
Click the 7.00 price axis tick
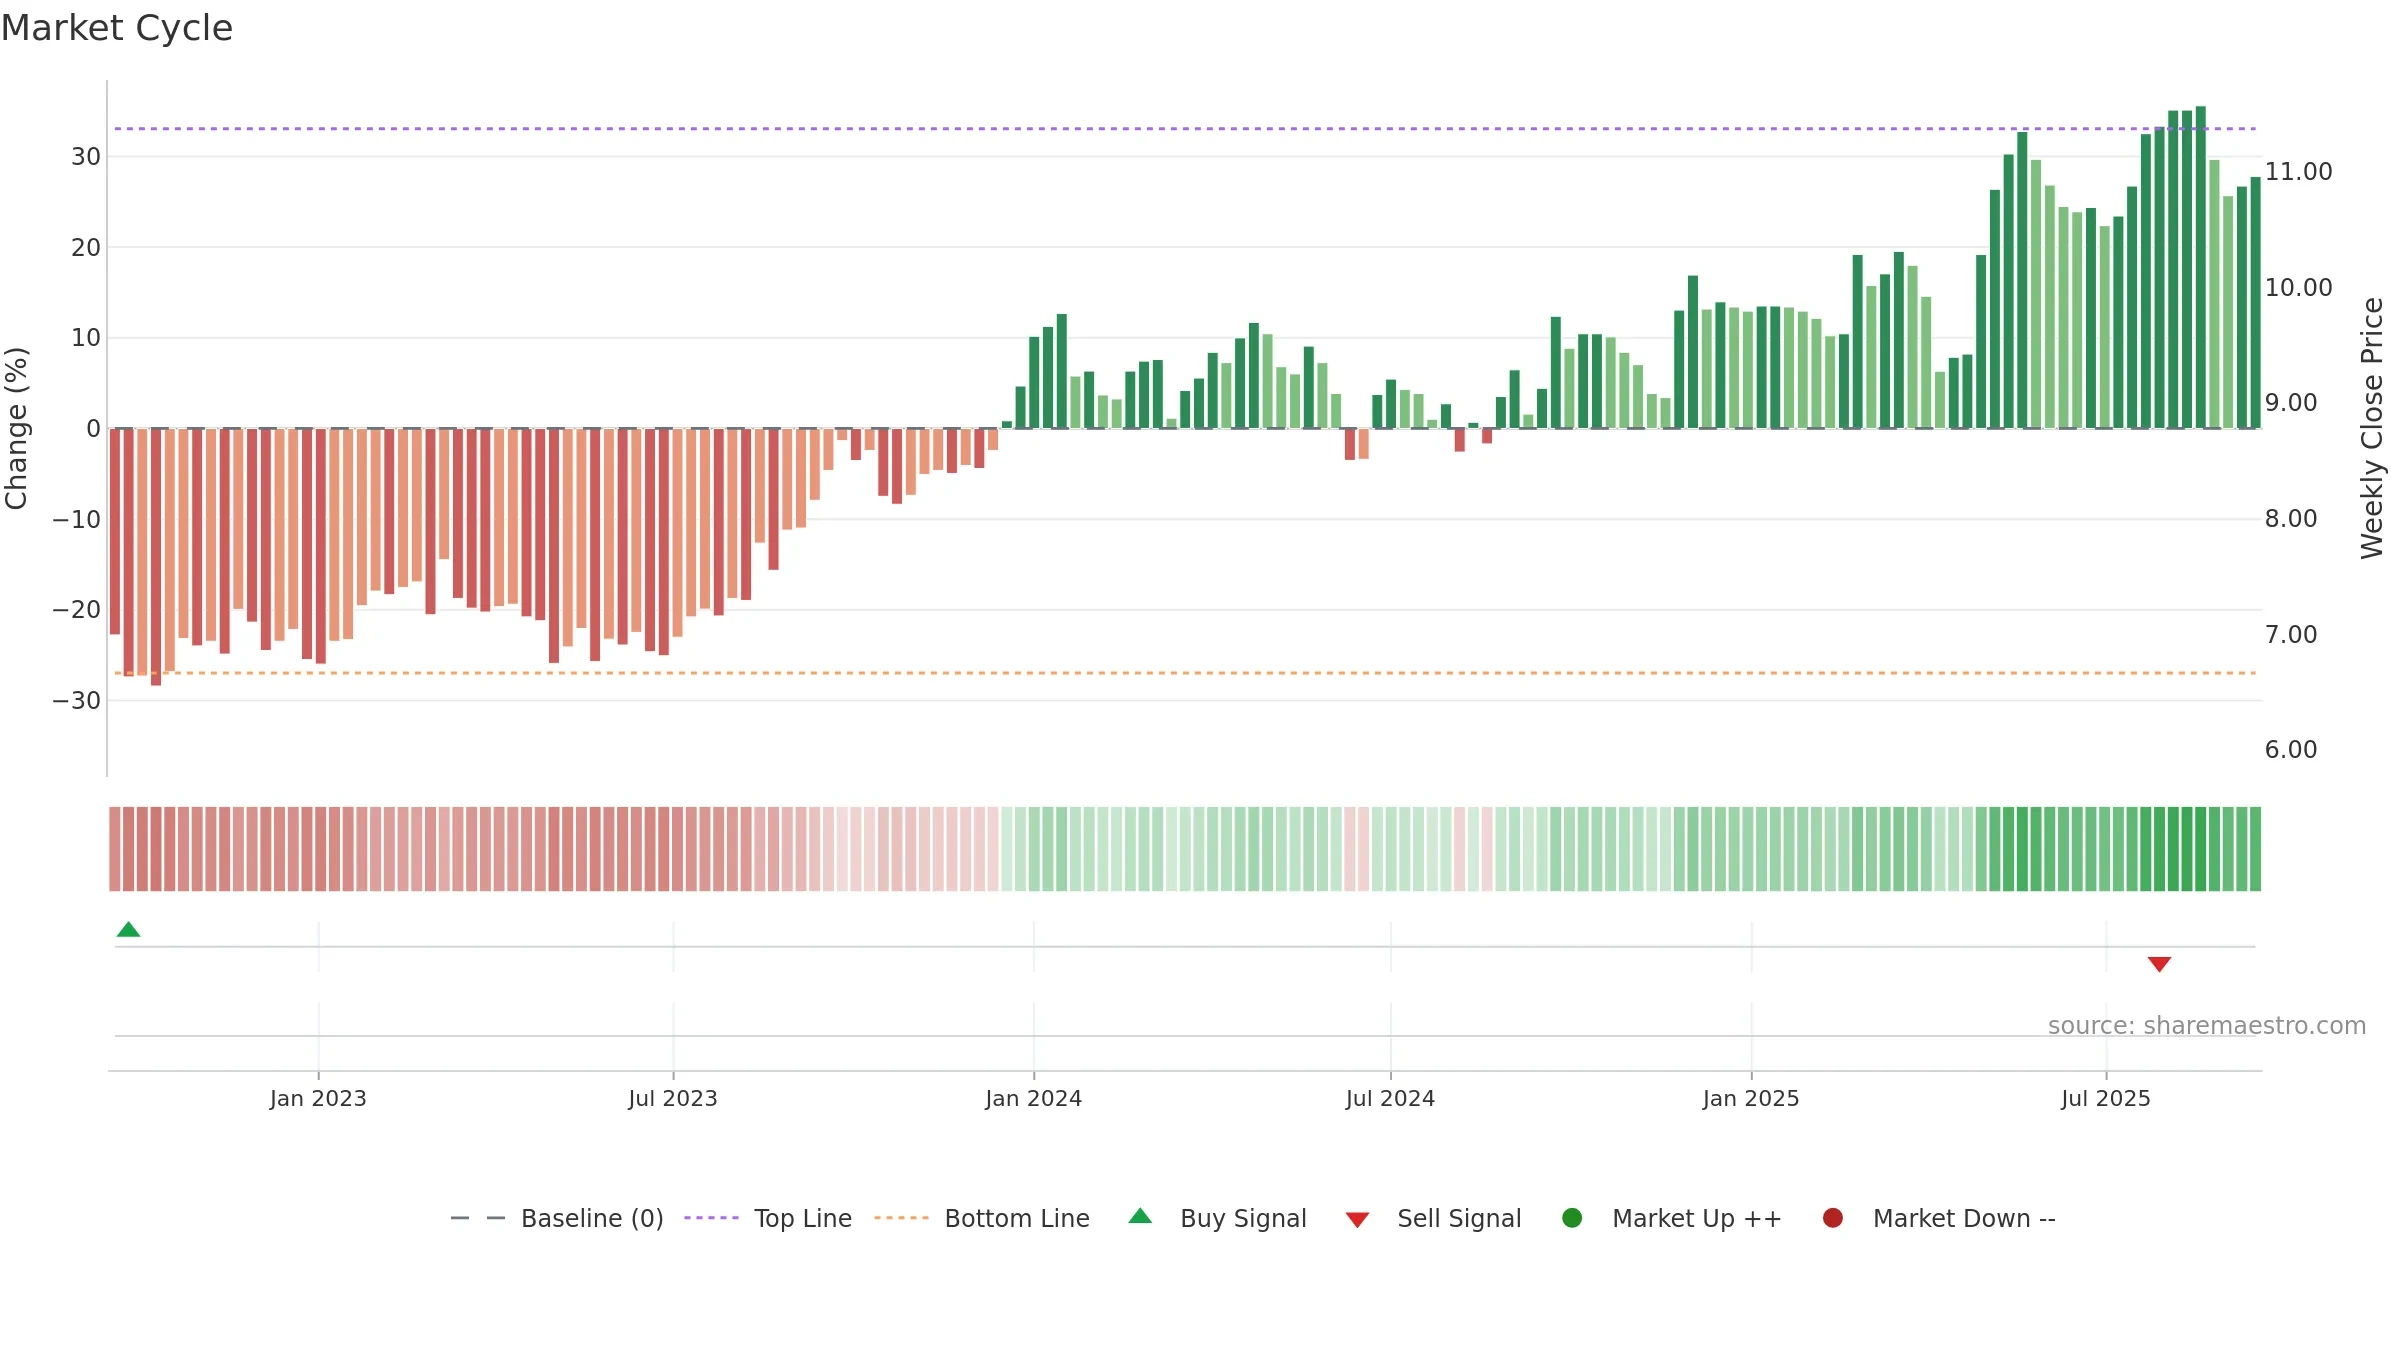pos(2291,635)
